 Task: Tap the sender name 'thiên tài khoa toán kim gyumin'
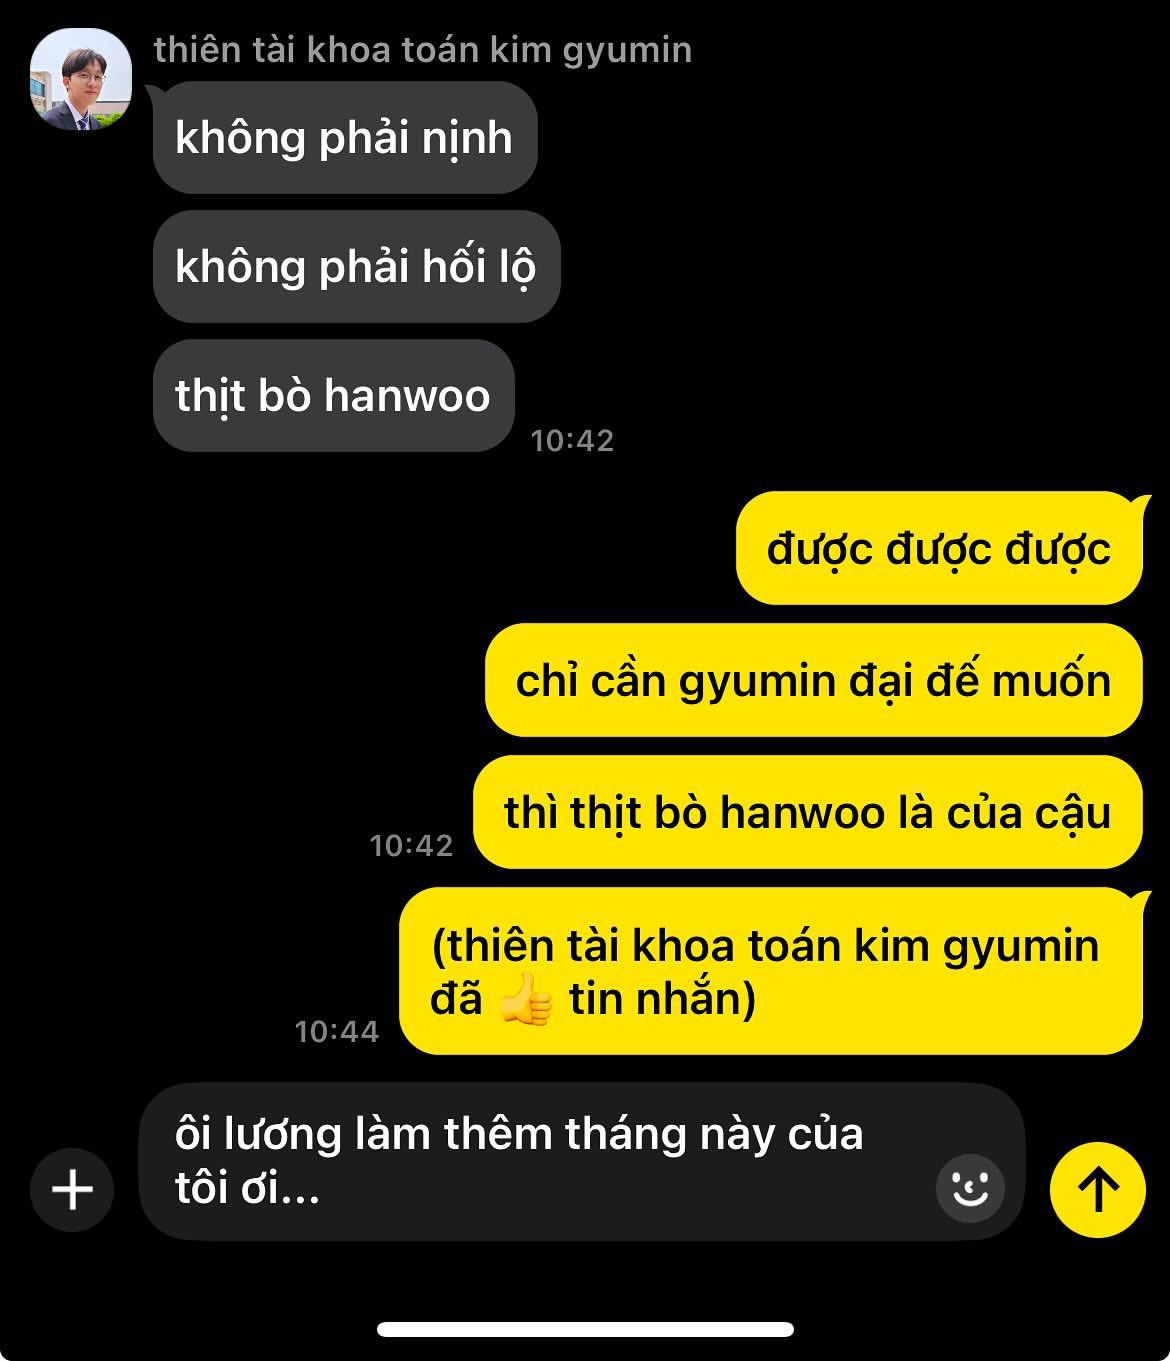(423, 49)
